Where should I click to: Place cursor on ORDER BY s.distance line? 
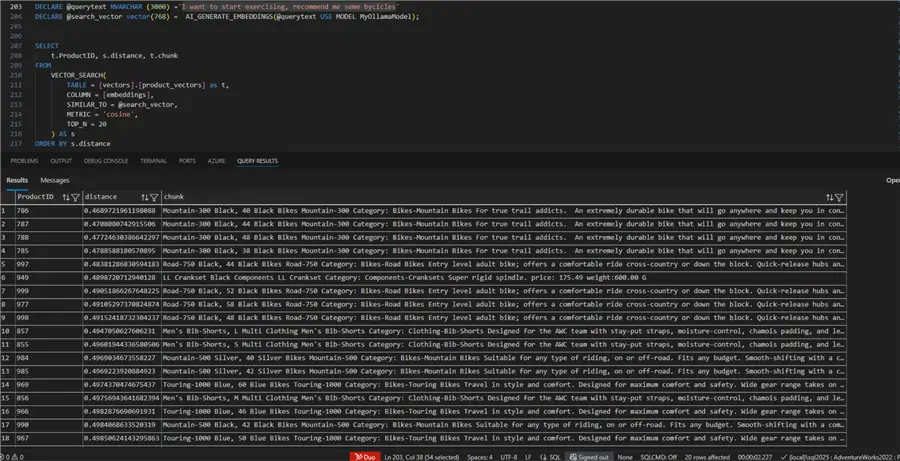[x=72, y=144]
